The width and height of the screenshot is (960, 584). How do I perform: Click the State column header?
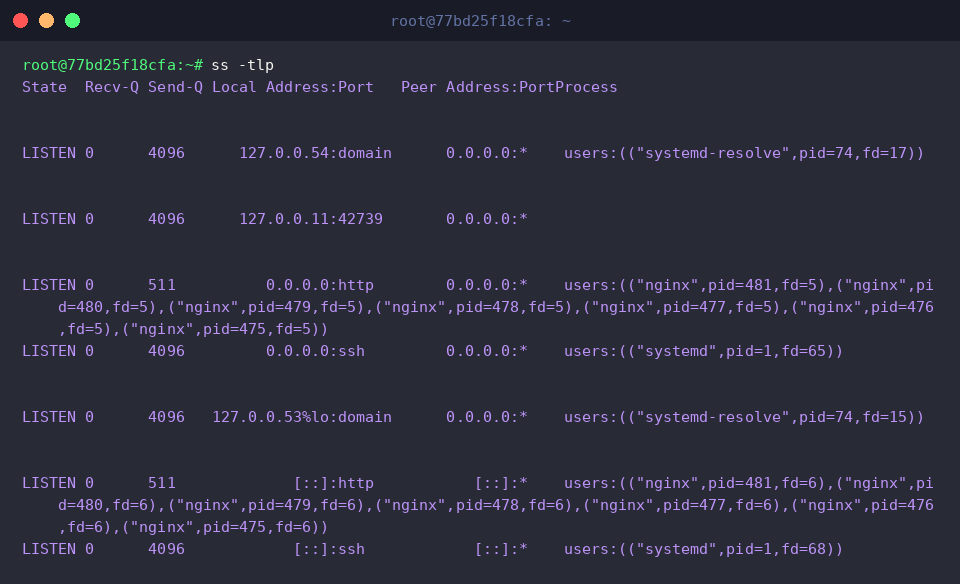(x=45, y=87)
